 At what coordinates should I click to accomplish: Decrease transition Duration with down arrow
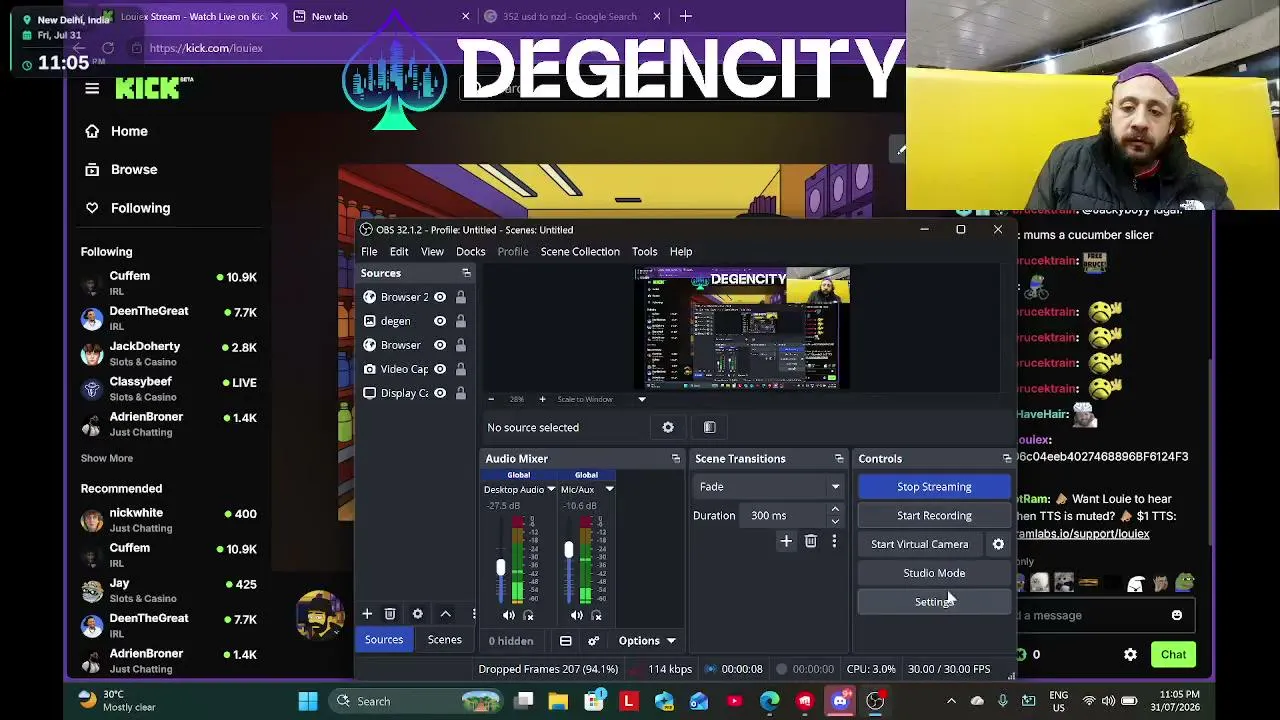(x=835, y=521)
